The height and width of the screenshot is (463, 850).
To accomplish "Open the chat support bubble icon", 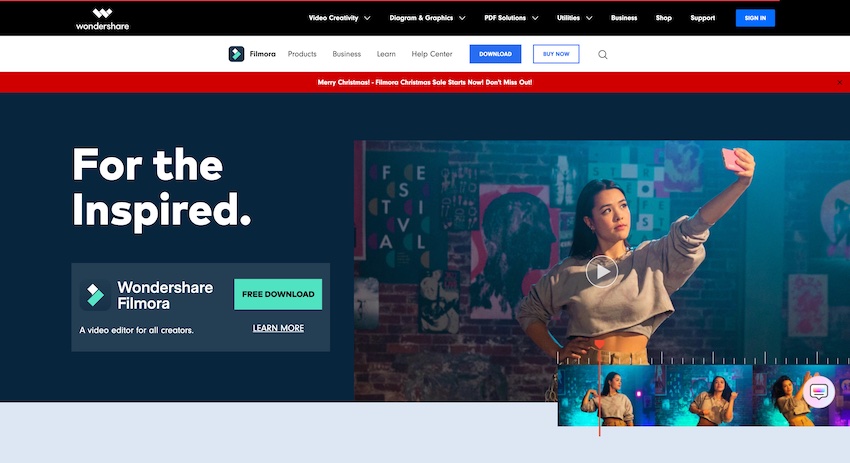I will pos(819,391).
